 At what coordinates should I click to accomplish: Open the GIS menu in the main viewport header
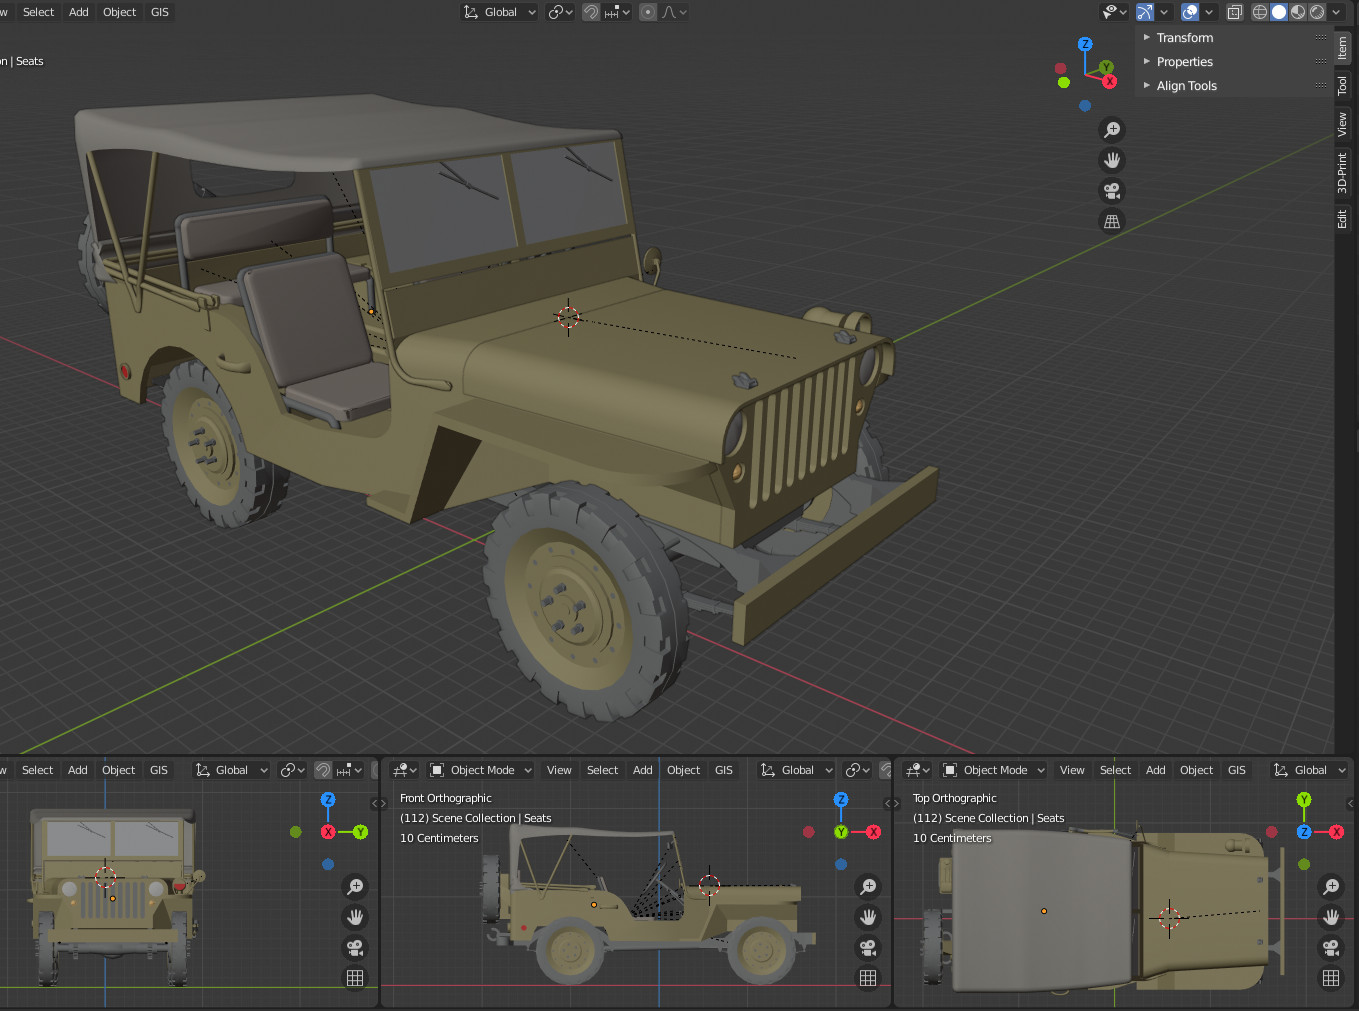pyautogui.click(x=160, y=12)
